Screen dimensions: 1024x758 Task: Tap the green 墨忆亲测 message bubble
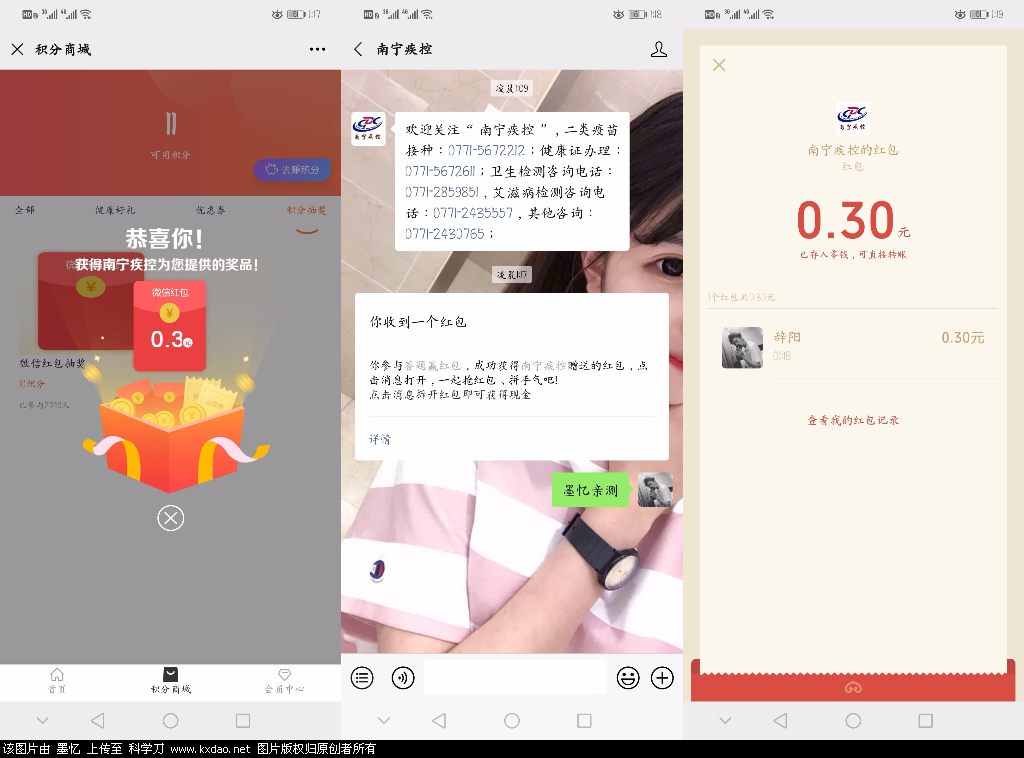[590, 490]
